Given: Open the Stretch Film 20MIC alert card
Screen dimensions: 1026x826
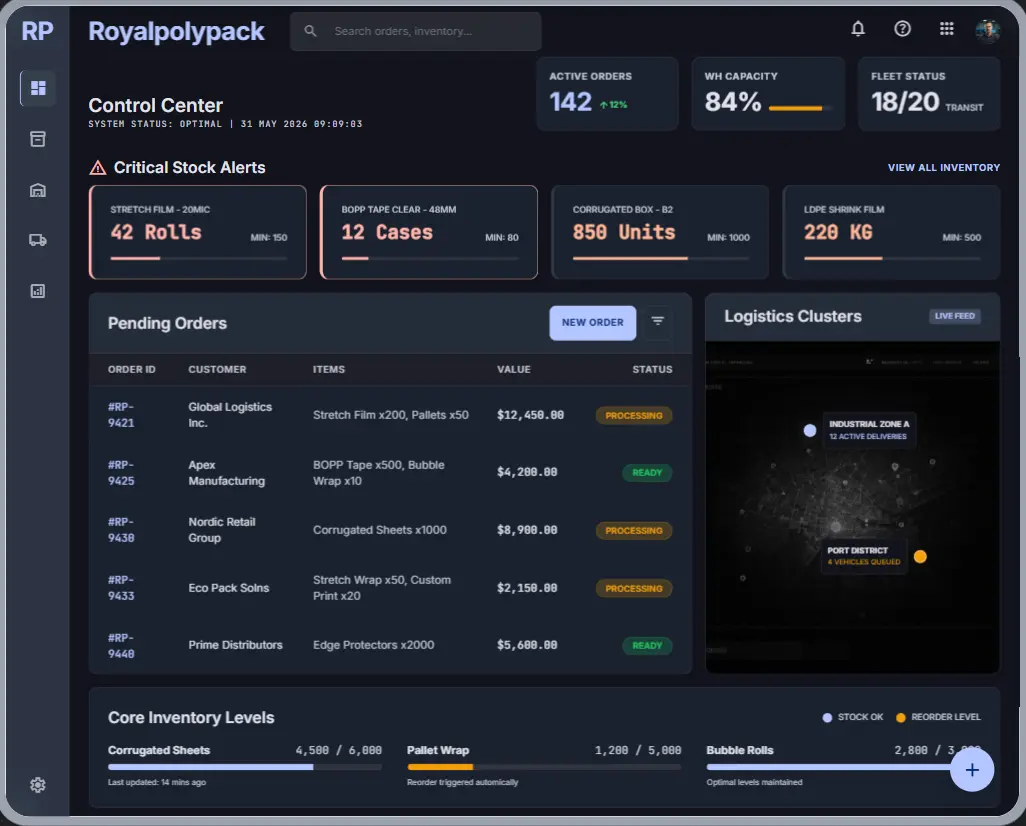Looking at the screenshot, I should [198, 232].
